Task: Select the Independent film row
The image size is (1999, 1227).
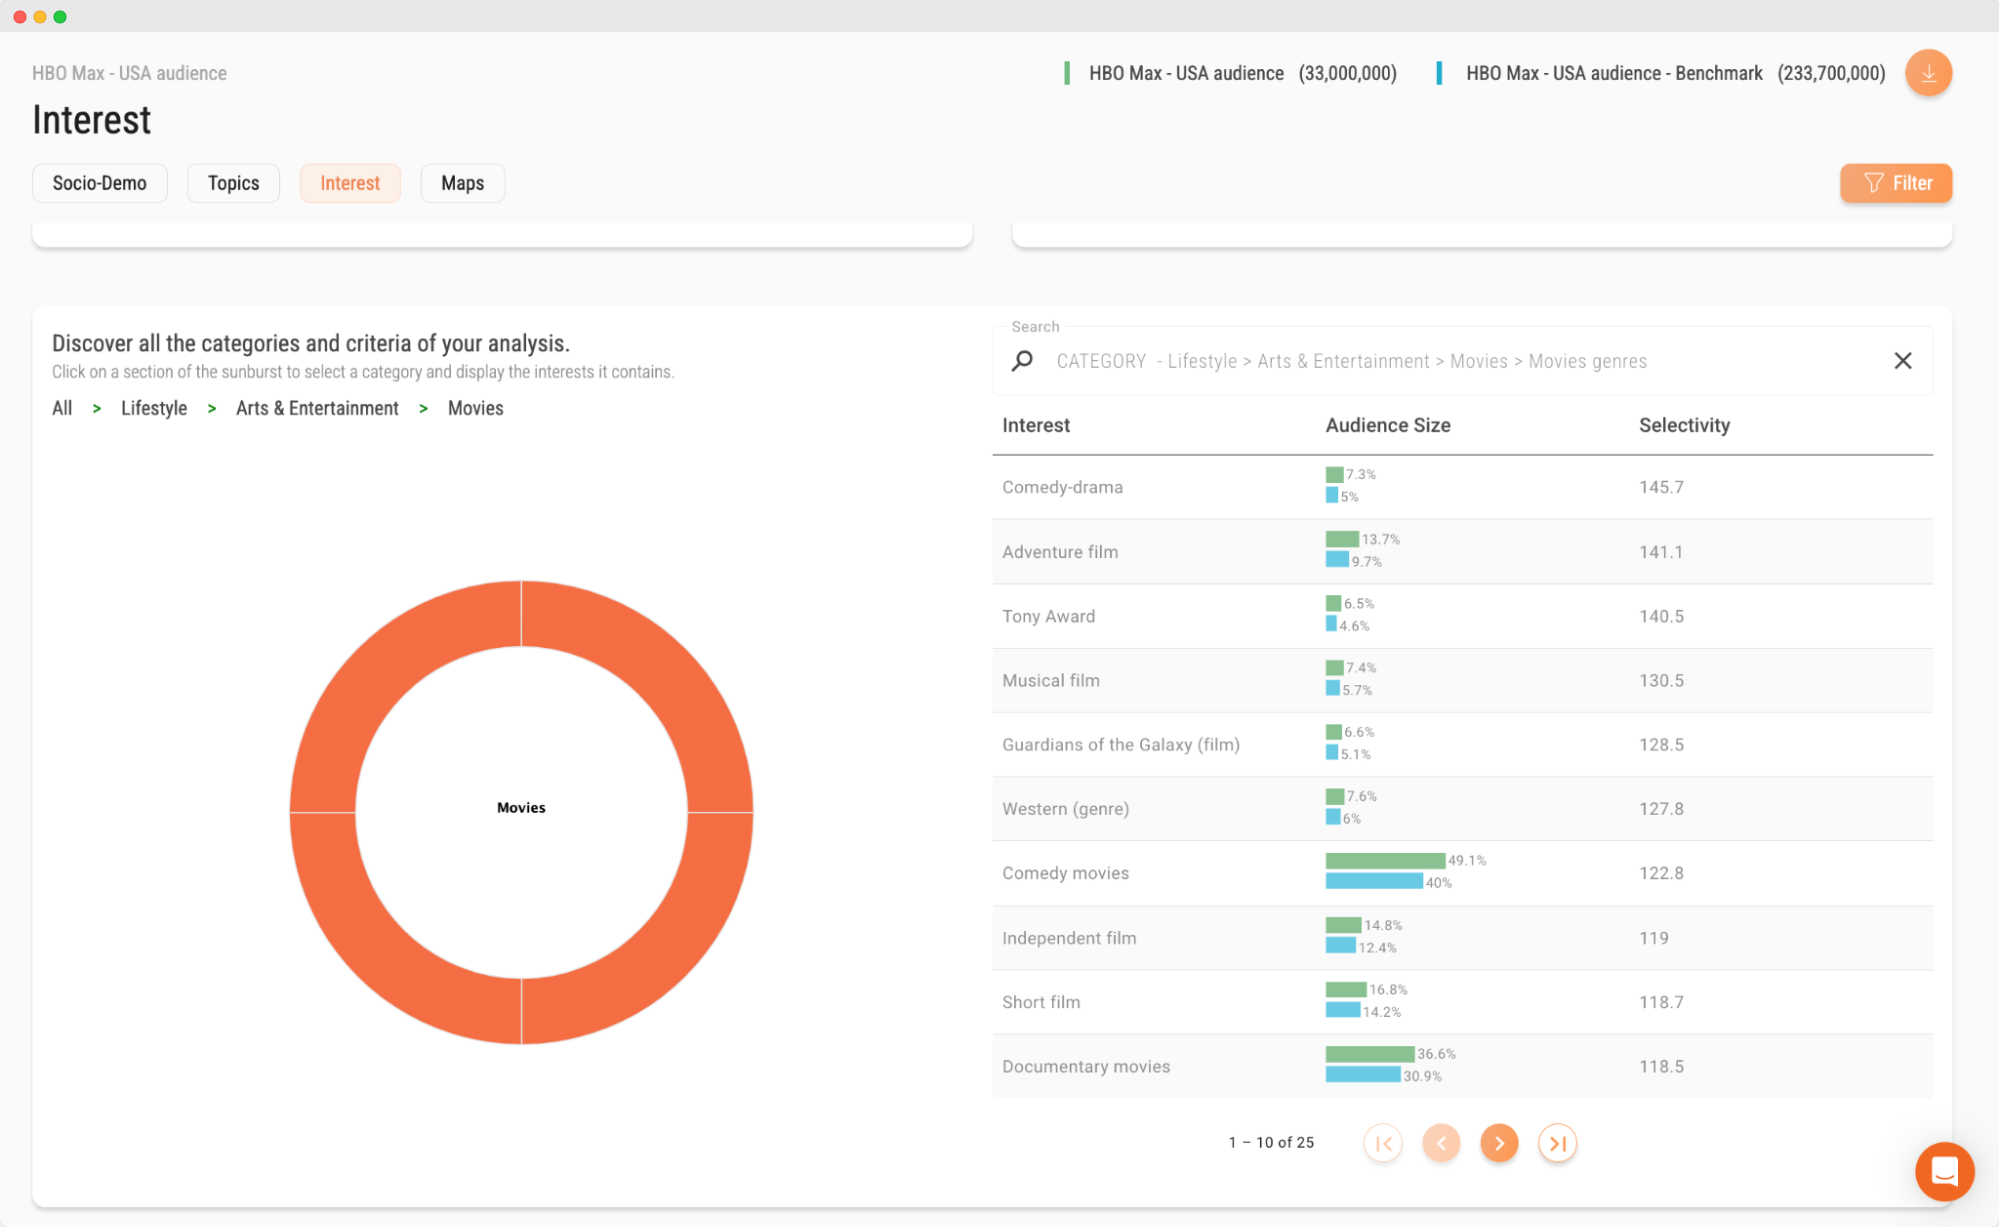Action: click(x=1462, y=938)
